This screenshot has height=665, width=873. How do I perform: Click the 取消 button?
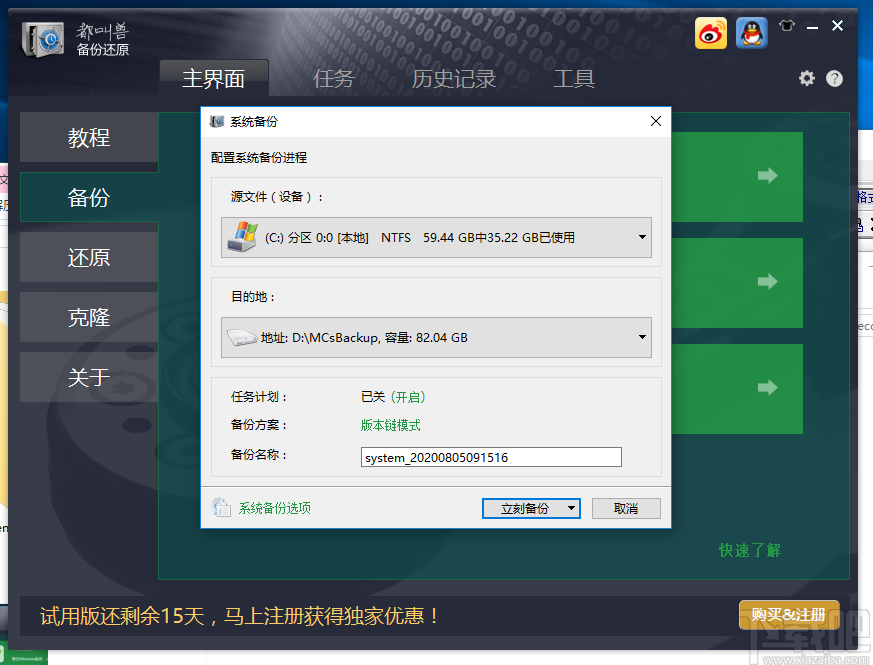[626, 508]
